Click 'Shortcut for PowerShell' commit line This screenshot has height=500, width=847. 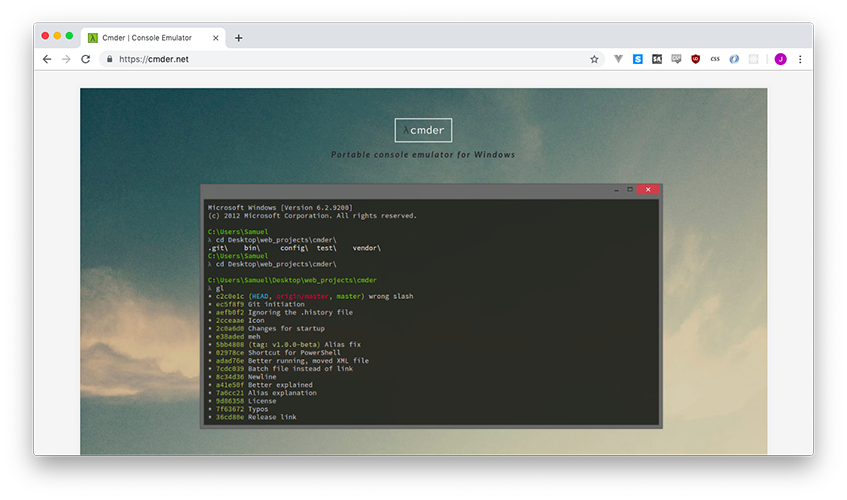click(274, 353)
